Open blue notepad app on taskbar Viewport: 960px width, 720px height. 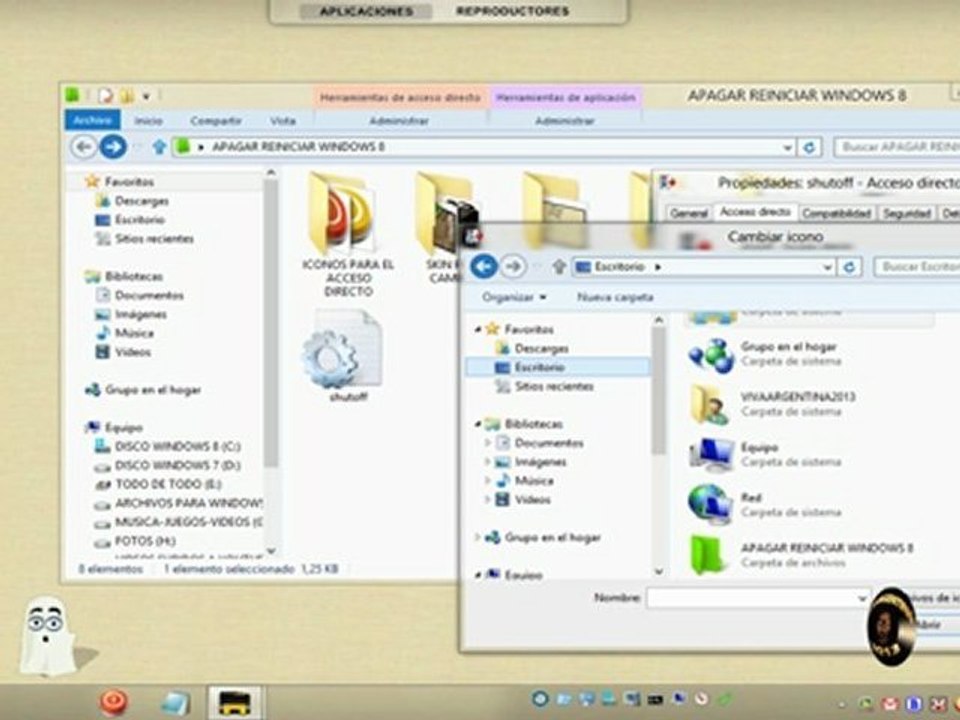coord(175,703)
